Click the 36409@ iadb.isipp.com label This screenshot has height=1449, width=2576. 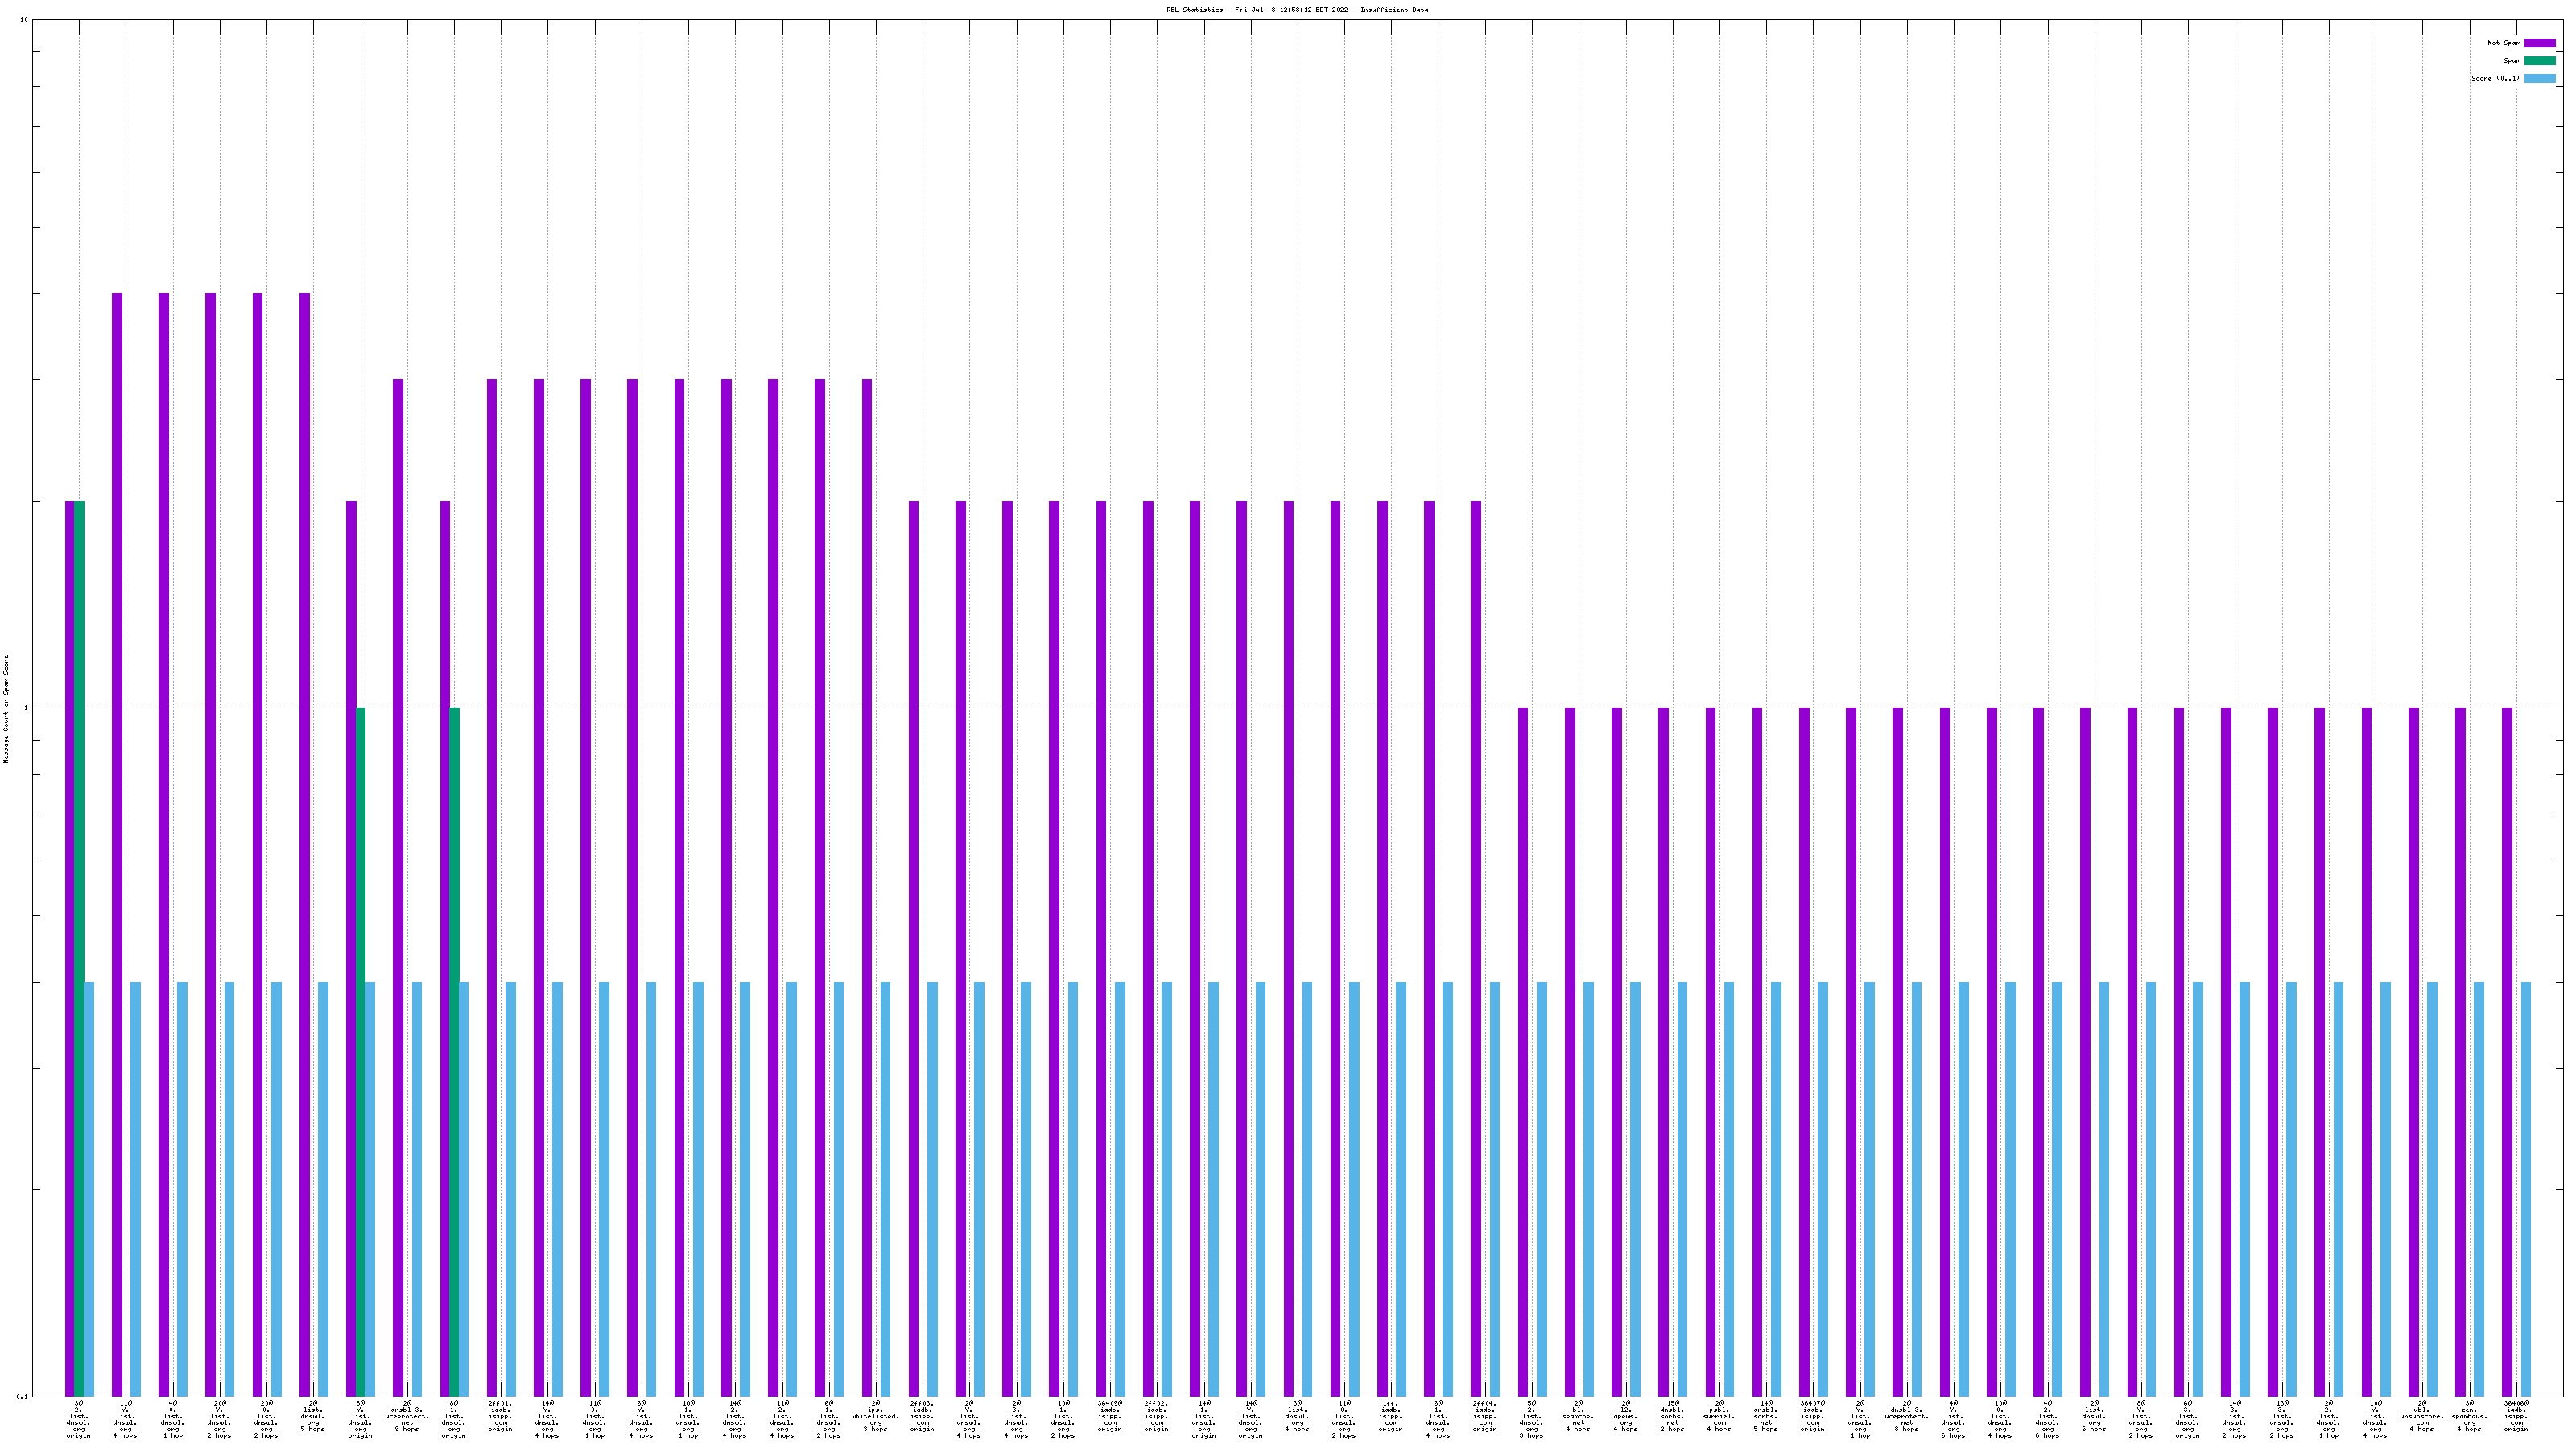point(1110,1416)
